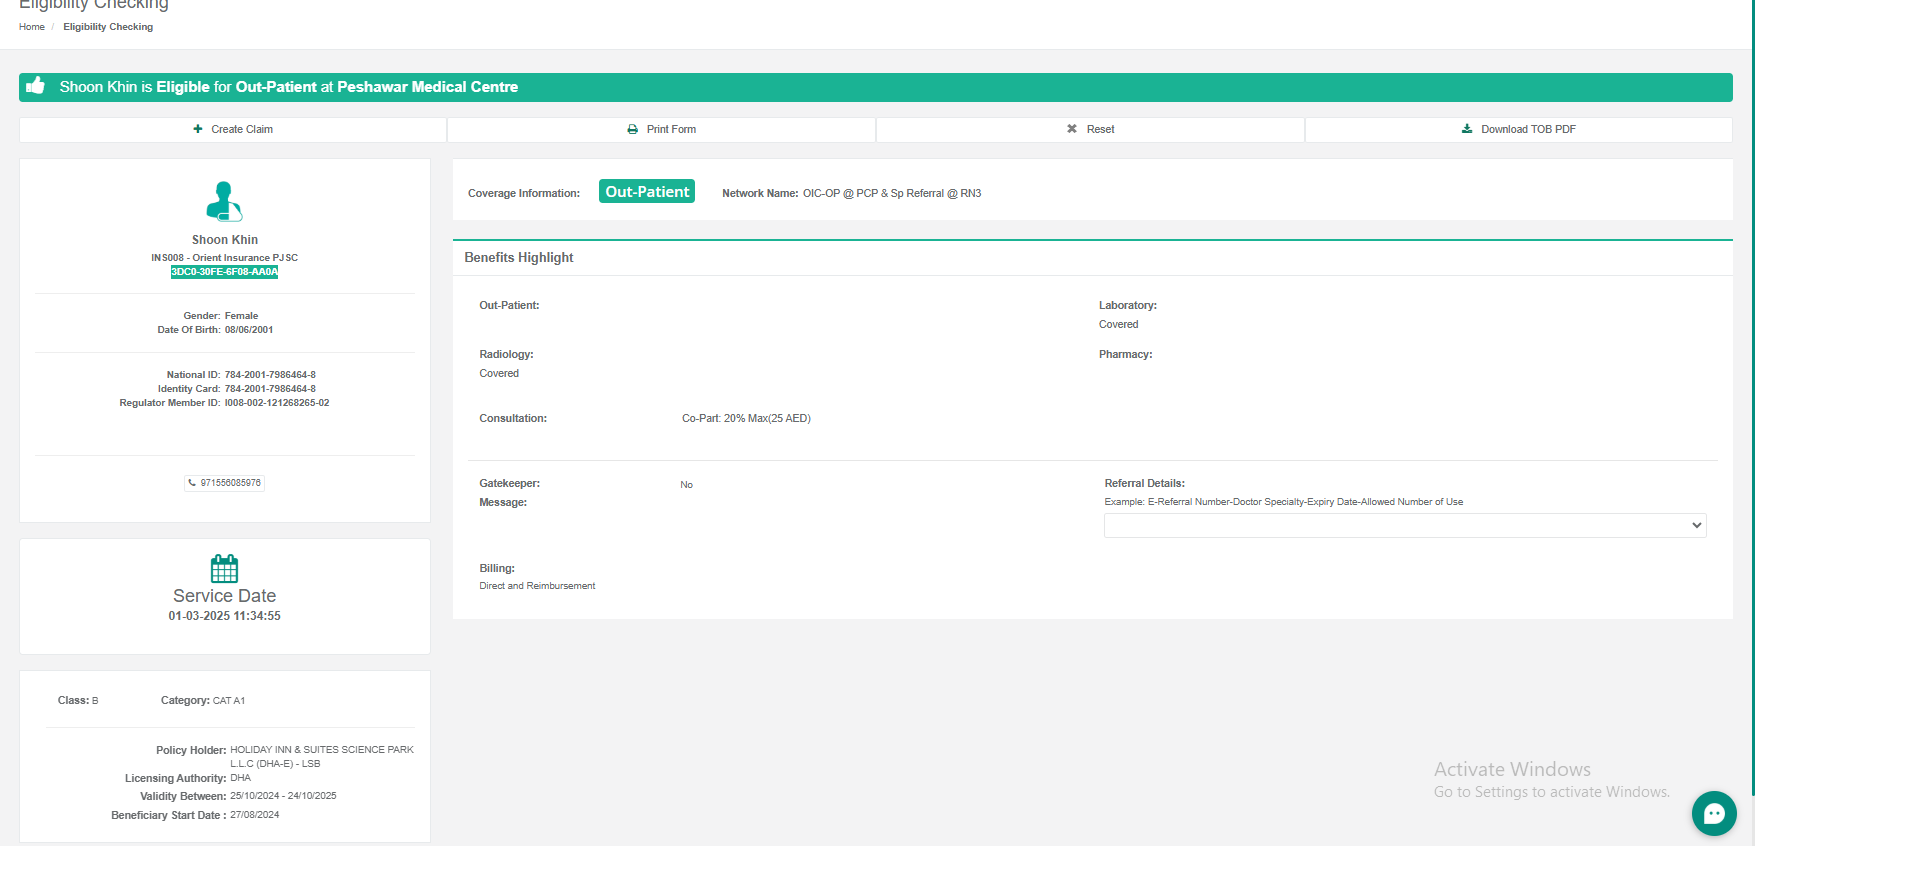Click the Benefits Highlight panel header
The width and height of the screenshot is (1910, 876).
[x=519, y=258]
